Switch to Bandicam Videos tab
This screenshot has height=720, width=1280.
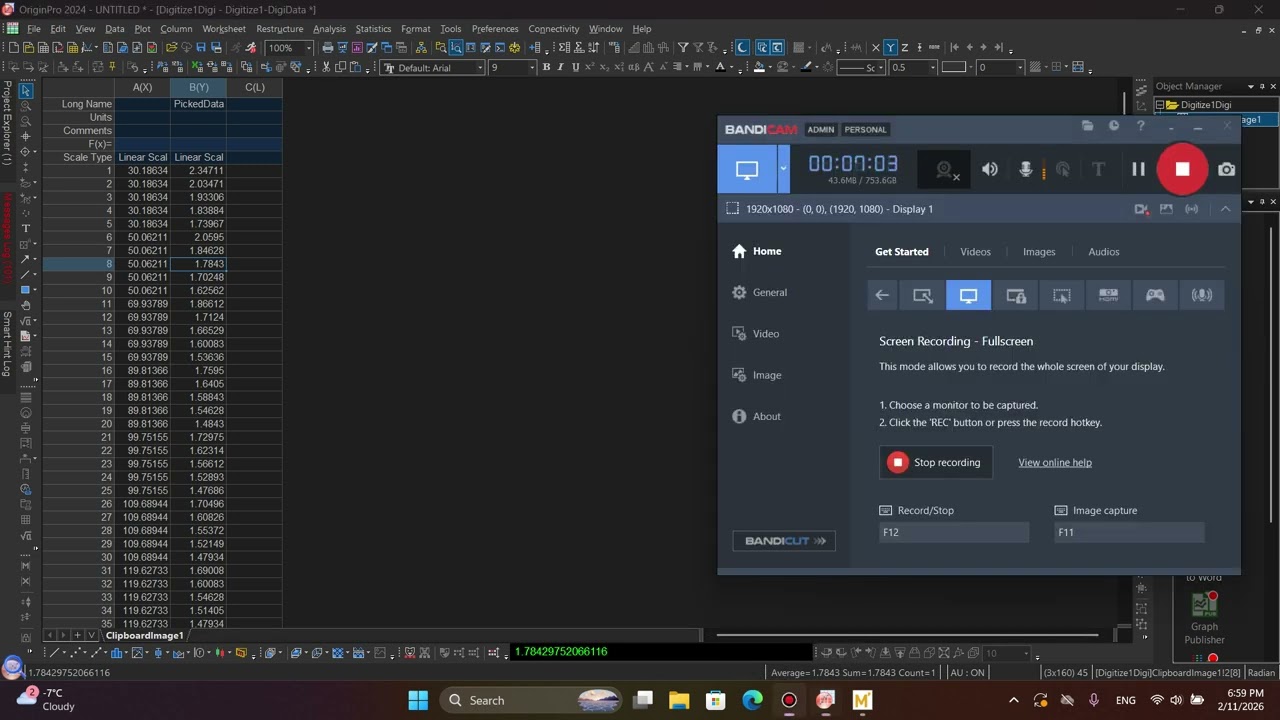coord(975,252)
